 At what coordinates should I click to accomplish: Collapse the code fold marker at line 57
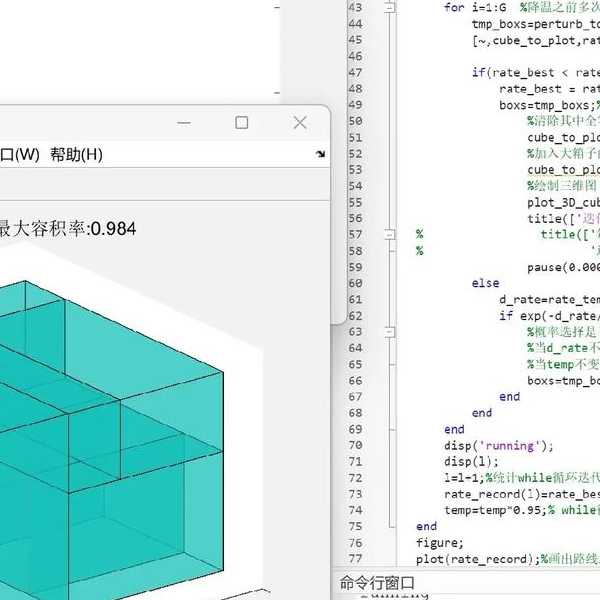390,234
